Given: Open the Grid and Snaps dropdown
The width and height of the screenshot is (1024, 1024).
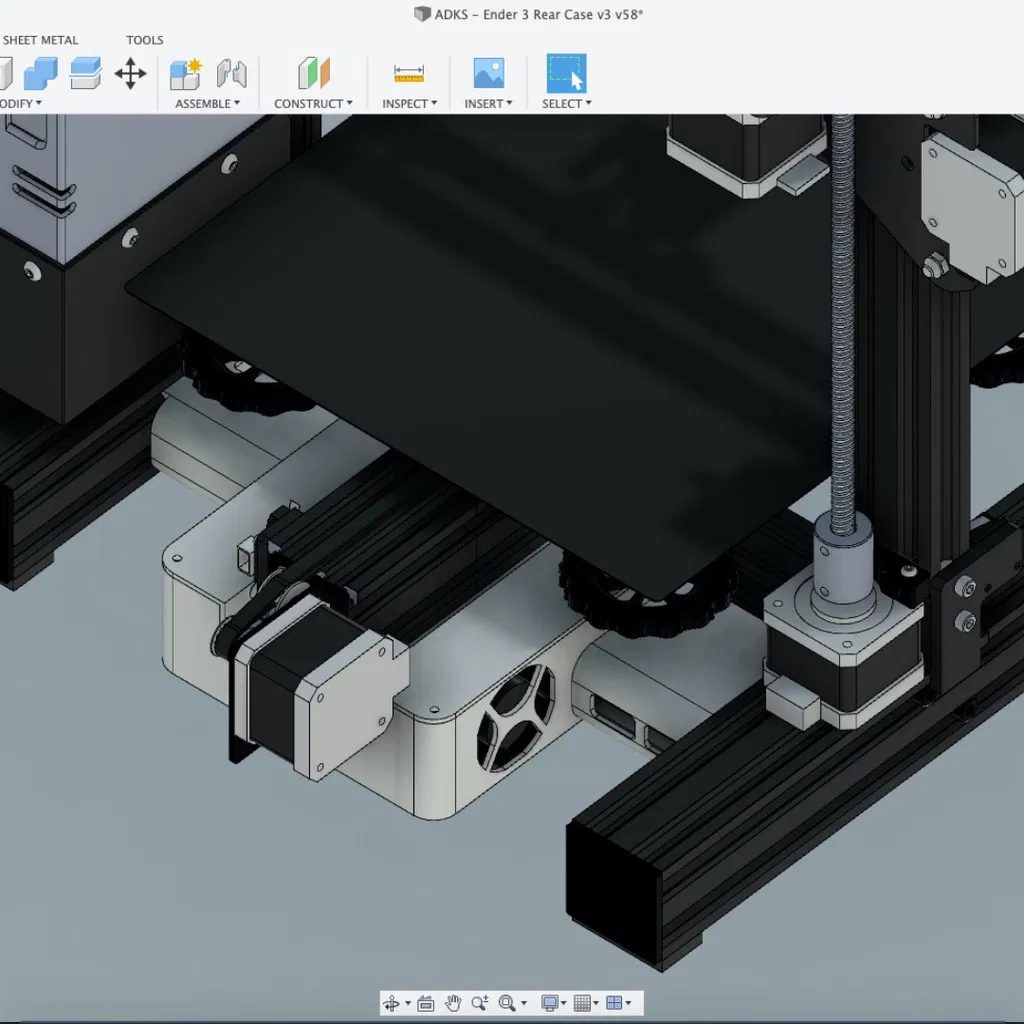Looking at the screenshot, I should (x=586, y=1003).
